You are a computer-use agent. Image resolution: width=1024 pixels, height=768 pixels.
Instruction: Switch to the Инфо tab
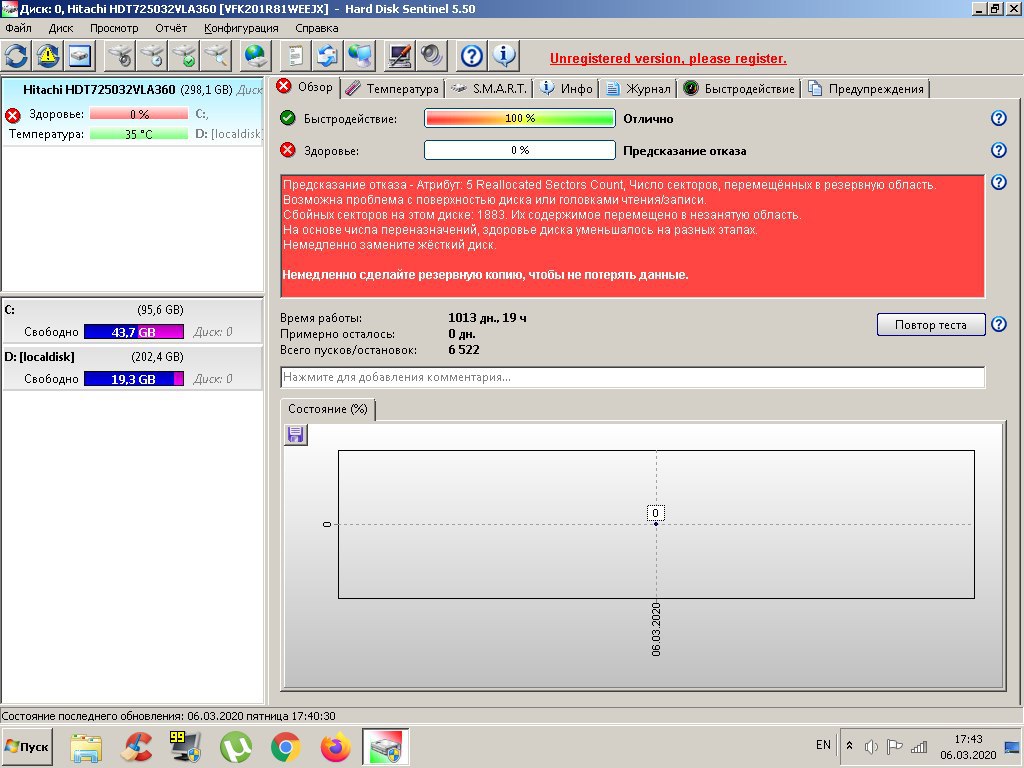point(567,89)
